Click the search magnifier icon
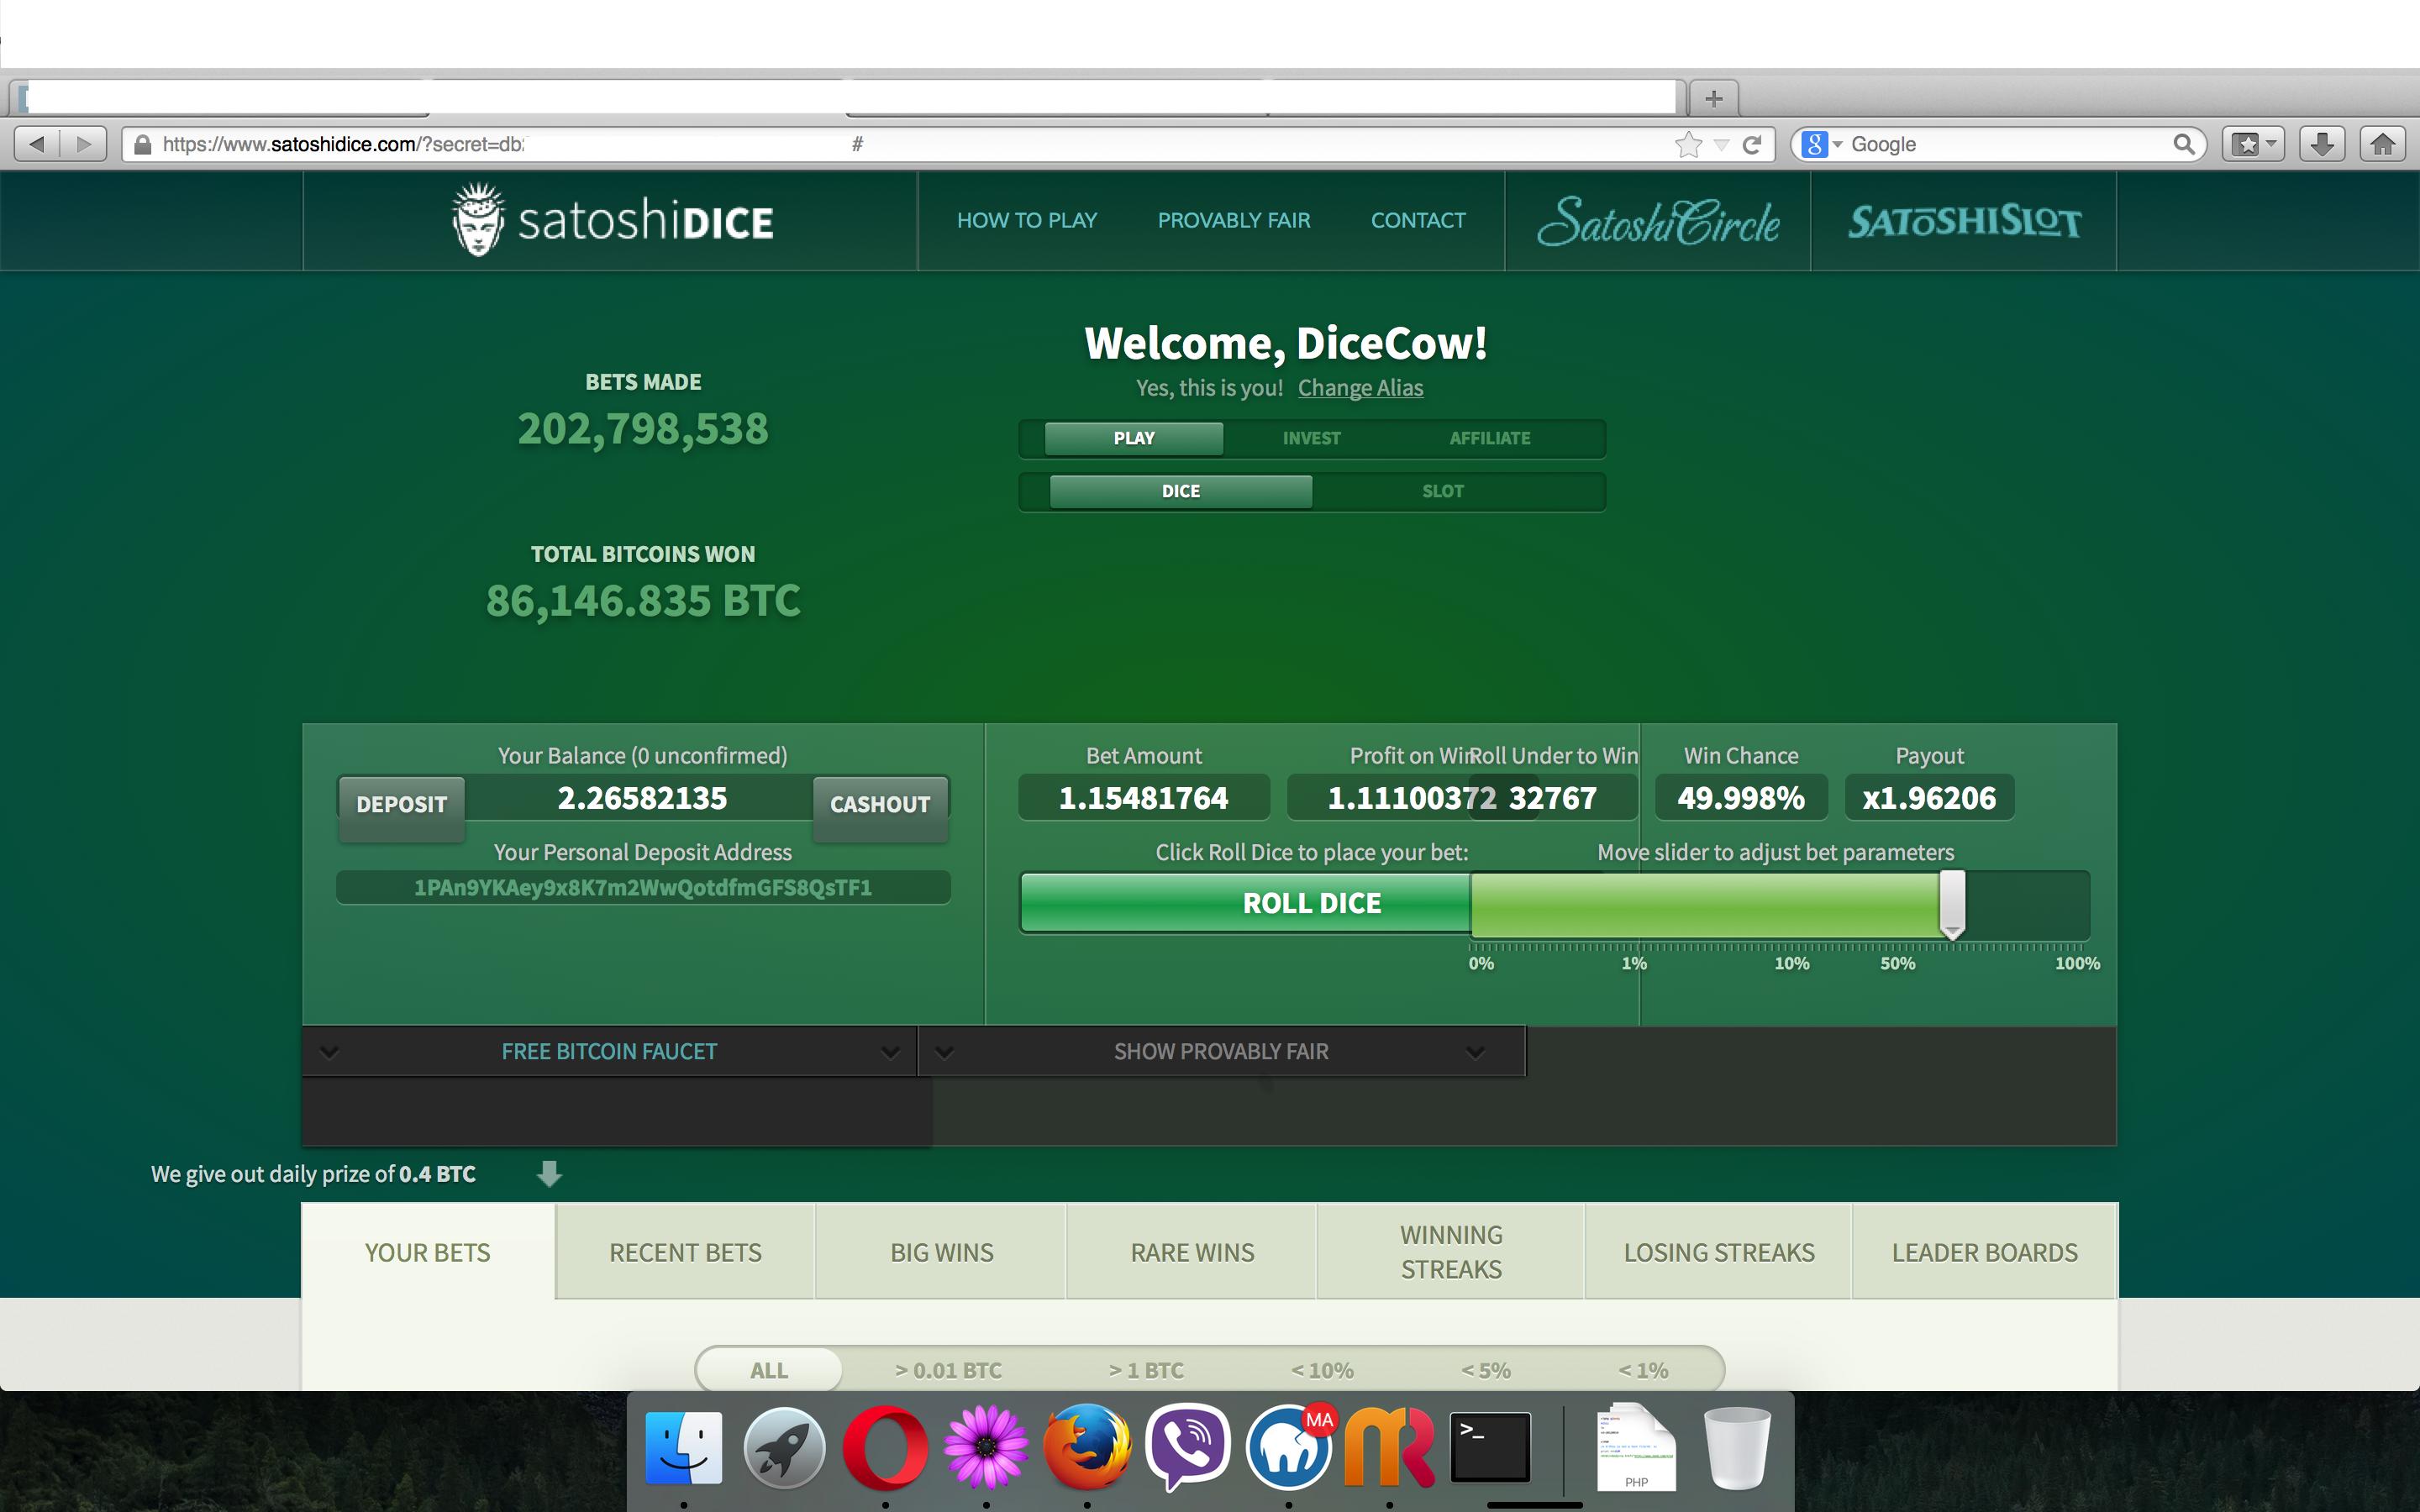The width and height of the screenshot is (2420, 1512). [2184, 144]
